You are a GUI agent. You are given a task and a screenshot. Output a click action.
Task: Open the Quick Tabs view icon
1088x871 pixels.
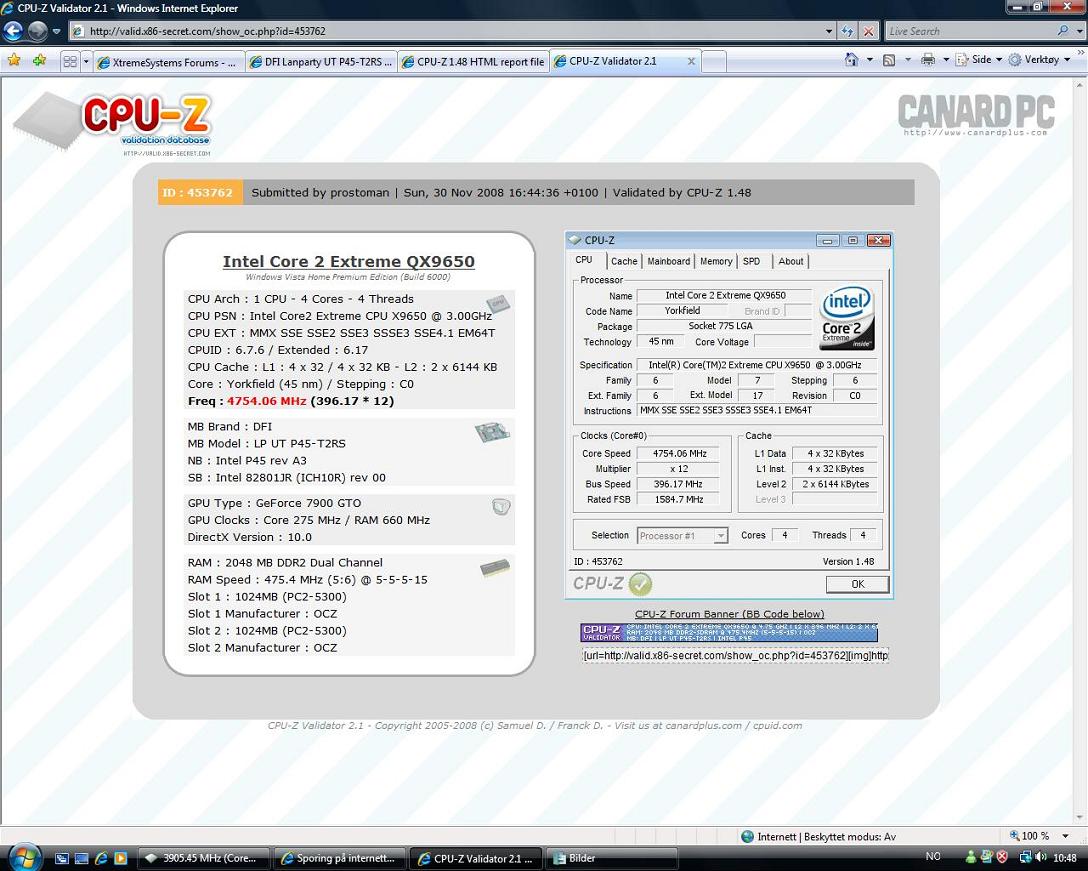(70, 62)
